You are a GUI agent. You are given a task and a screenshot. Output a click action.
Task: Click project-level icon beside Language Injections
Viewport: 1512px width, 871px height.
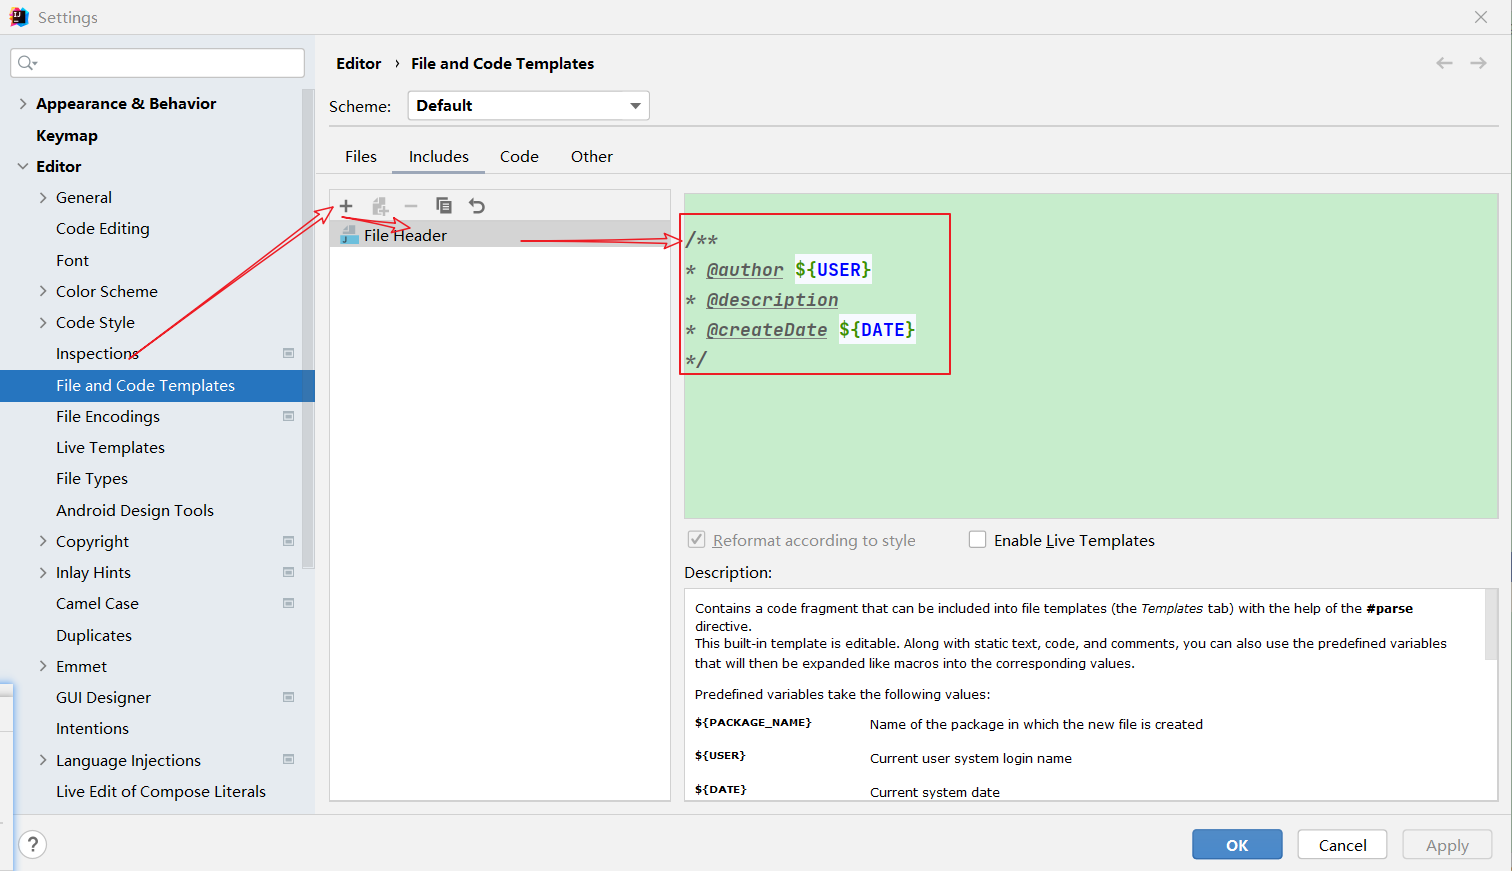point(288,759)
